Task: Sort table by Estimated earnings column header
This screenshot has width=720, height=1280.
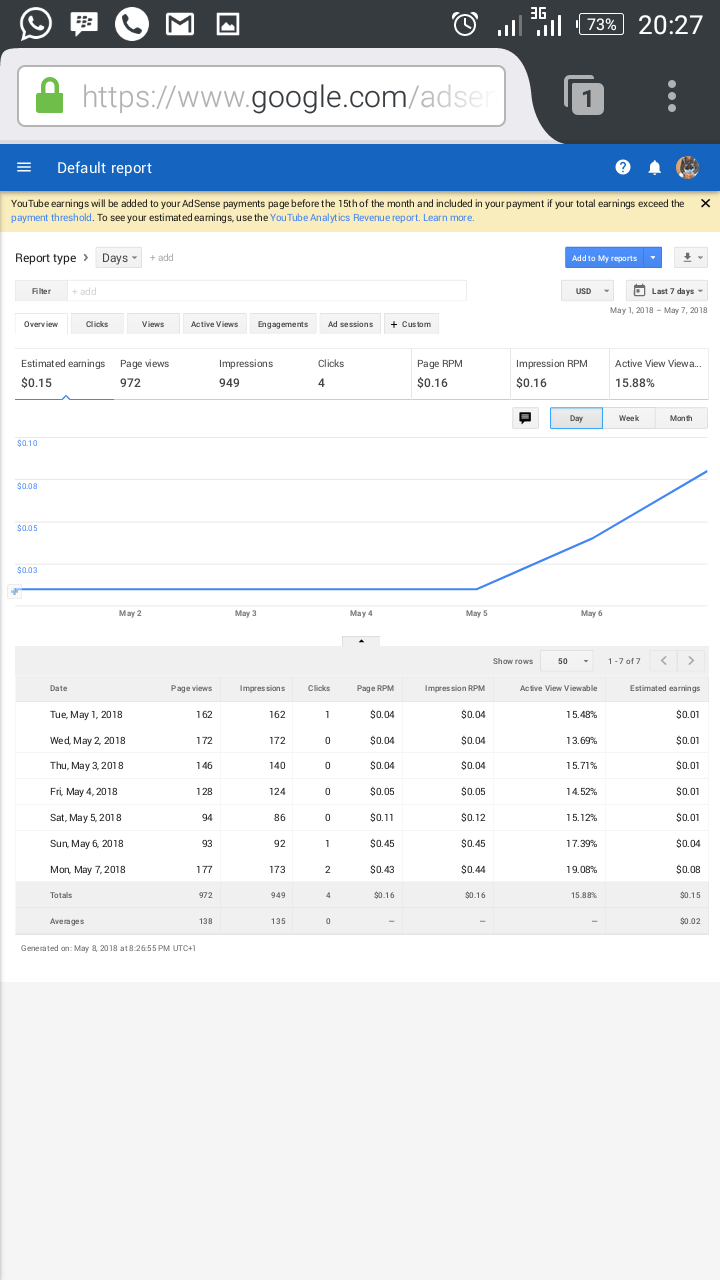Action: [665, 688]
